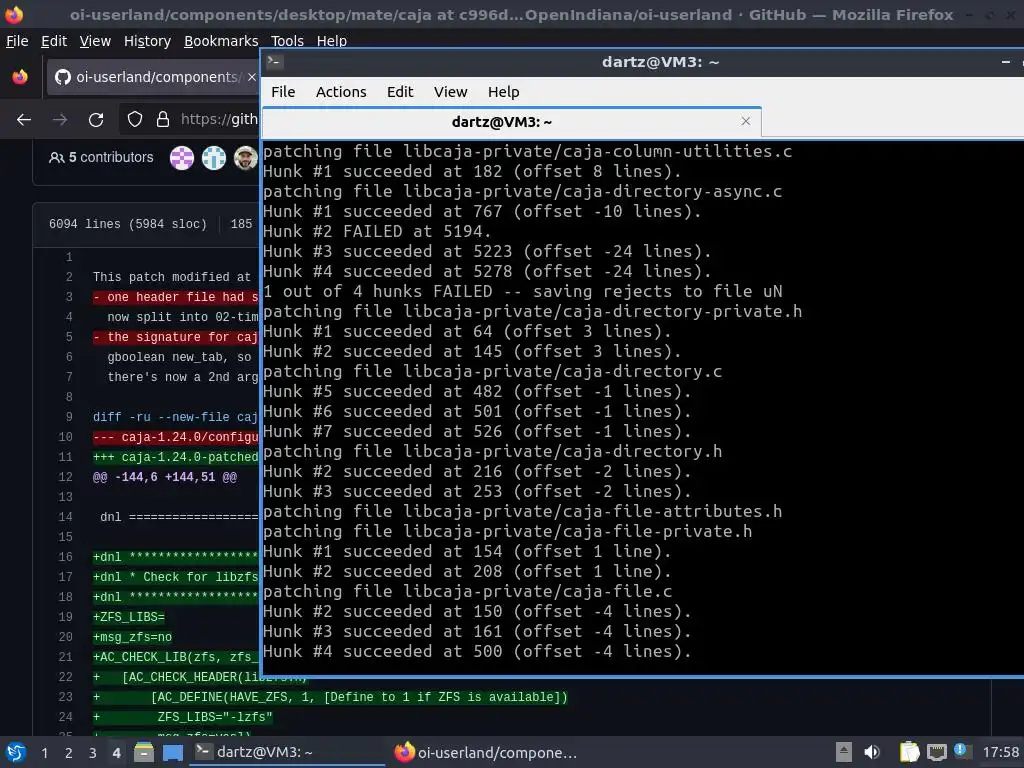Open the terminal Help menu
This screenshot has height=768, width=1024.
[x=504, y=92]
